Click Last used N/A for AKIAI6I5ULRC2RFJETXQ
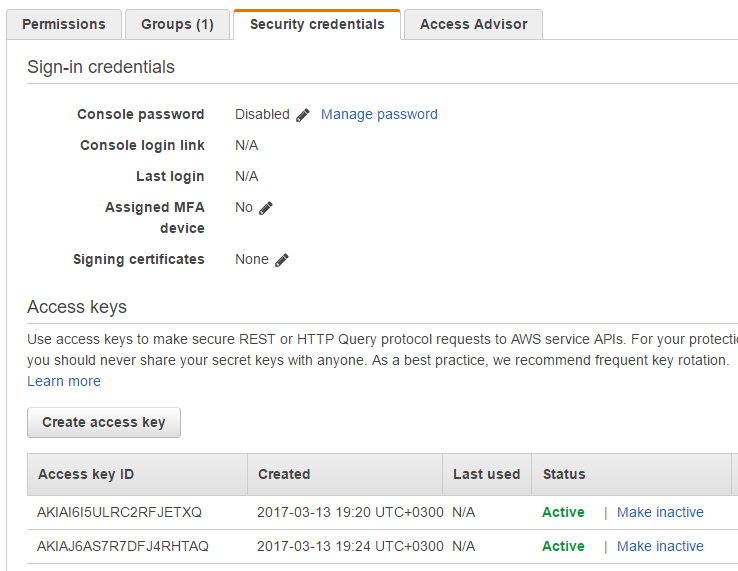The width and height of the screenshot is (738, 571). click(464, 512)
